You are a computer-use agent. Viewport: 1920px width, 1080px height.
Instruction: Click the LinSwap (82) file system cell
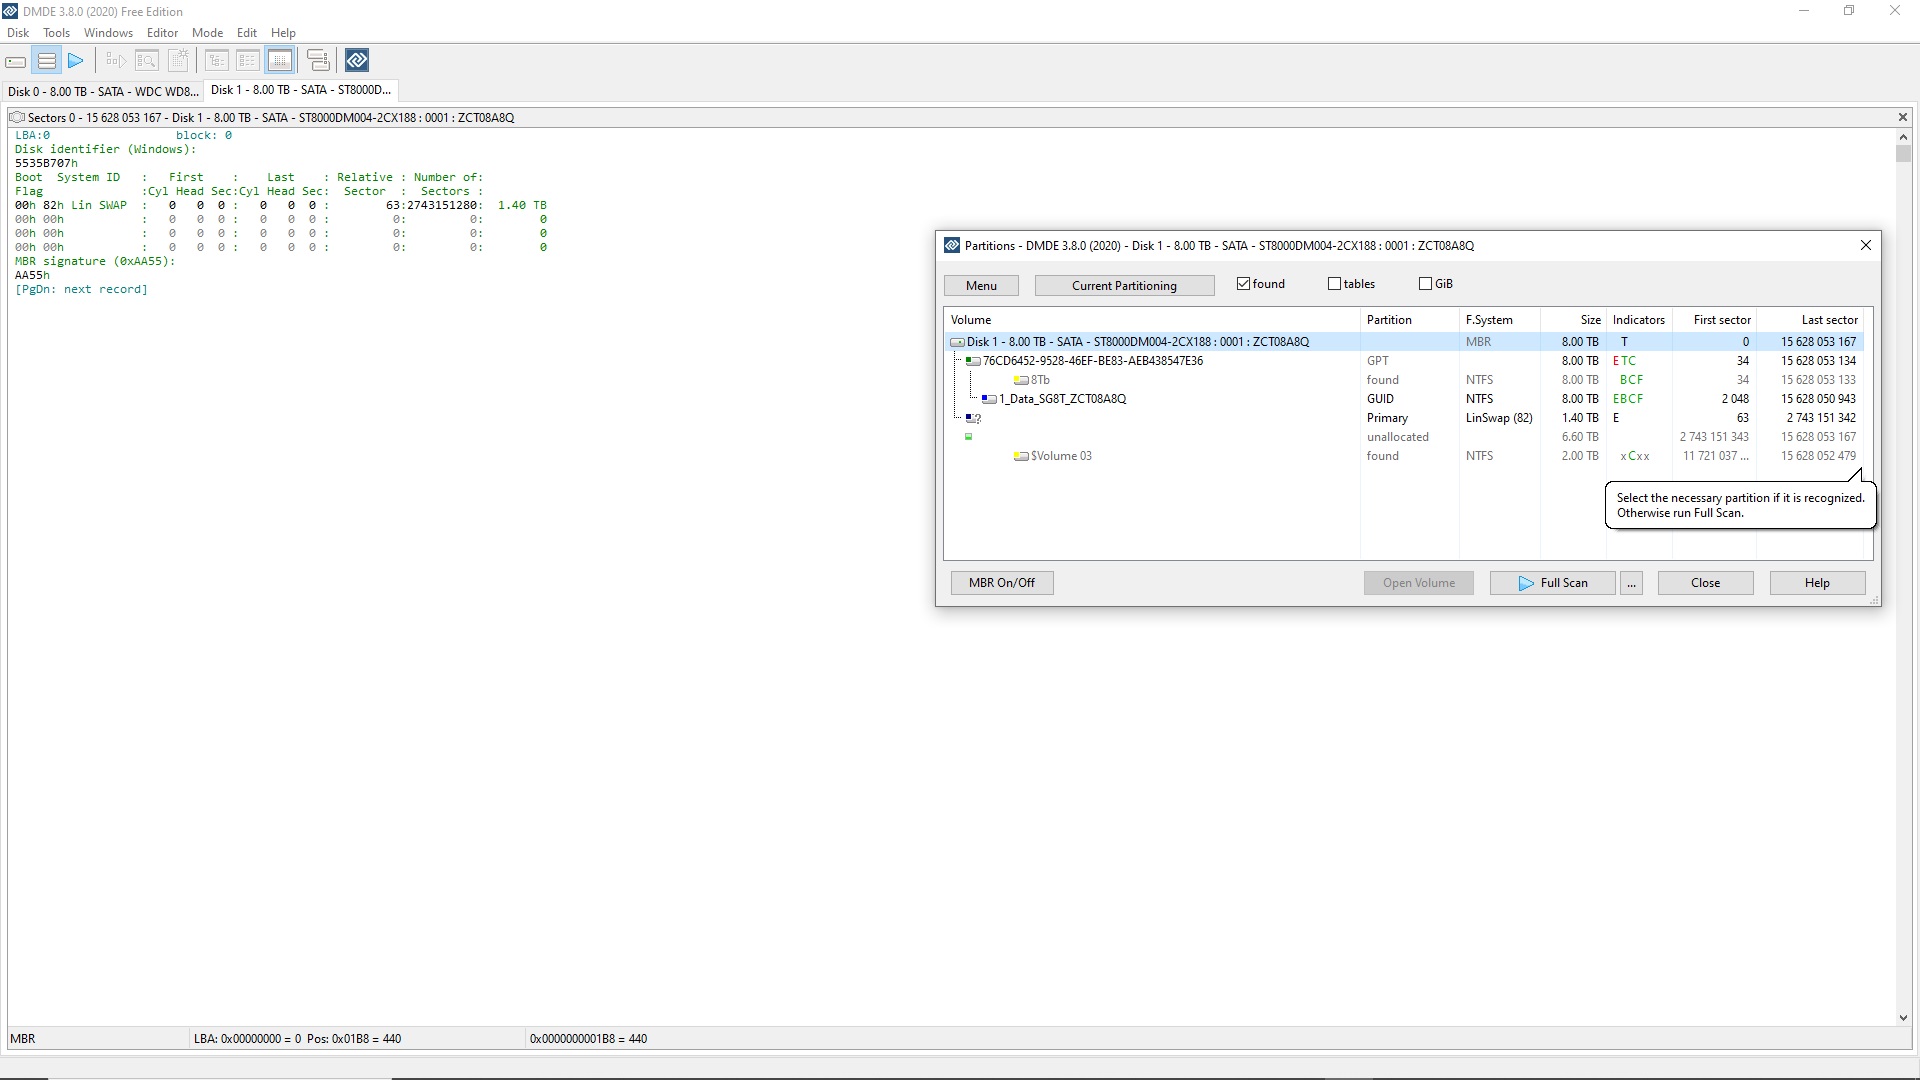coord(1499,418)
